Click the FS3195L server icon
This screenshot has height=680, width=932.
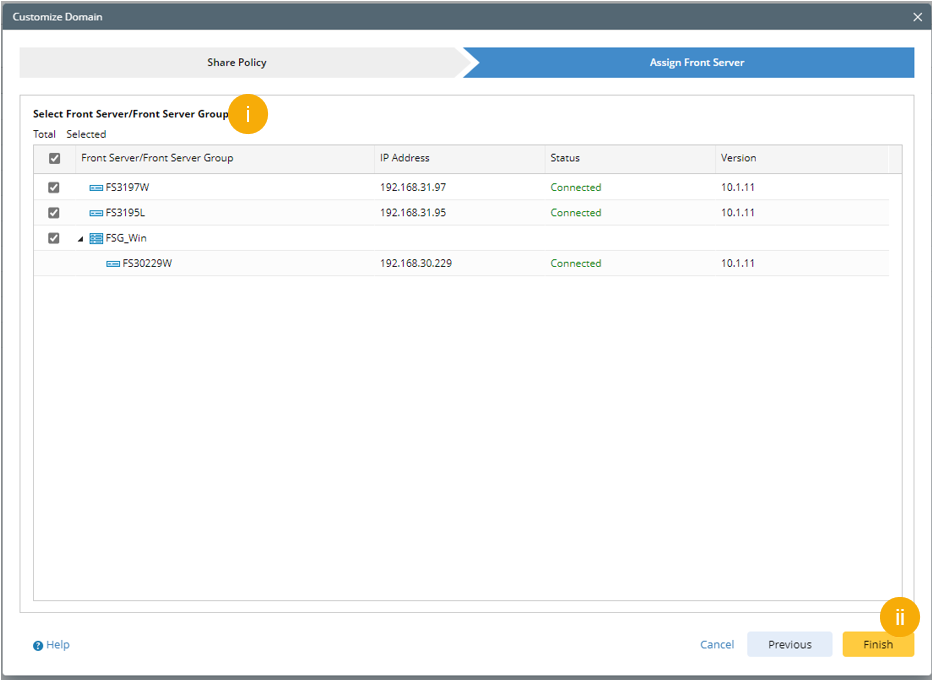coord(96,213)
